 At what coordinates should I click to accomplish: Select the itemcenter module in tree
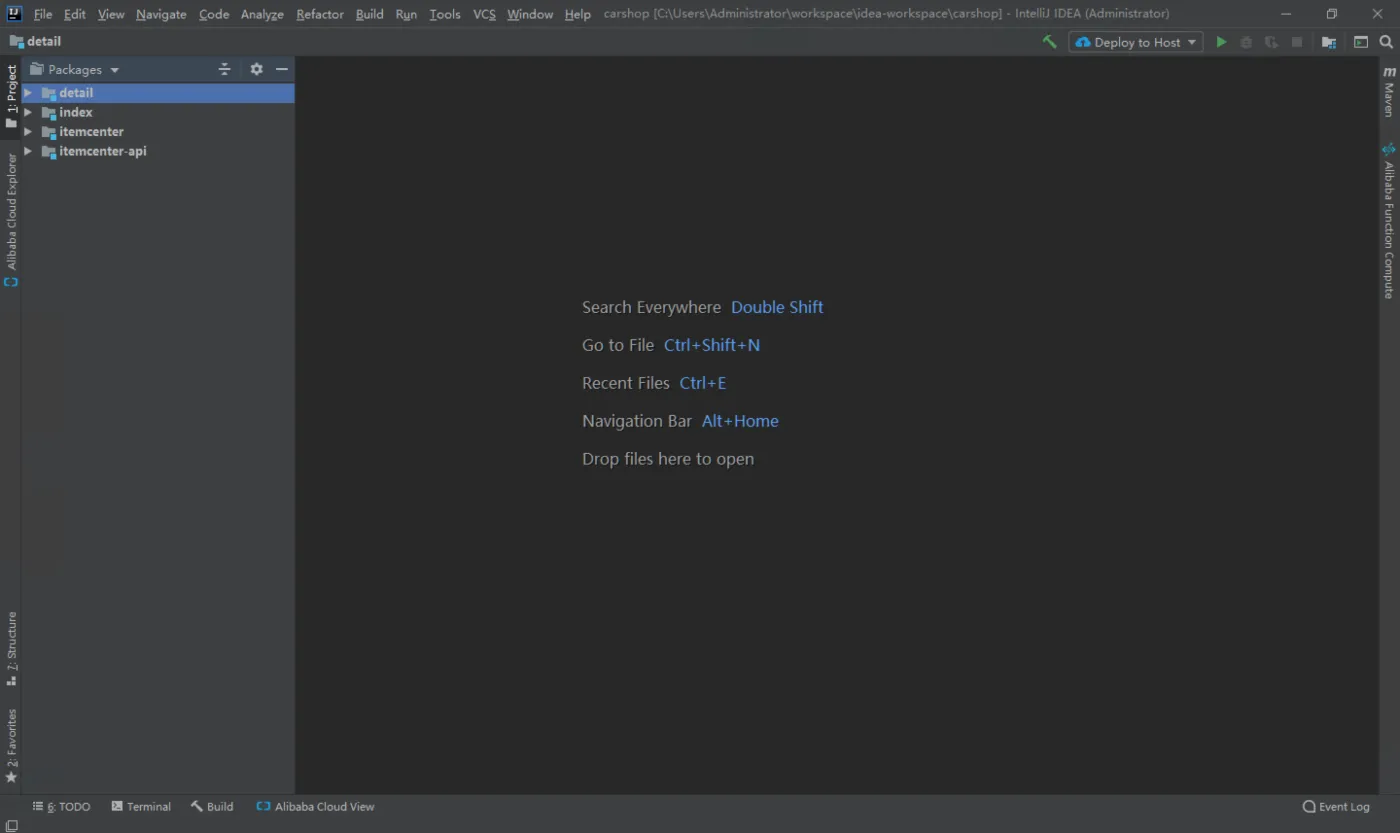tap(91, 132)
